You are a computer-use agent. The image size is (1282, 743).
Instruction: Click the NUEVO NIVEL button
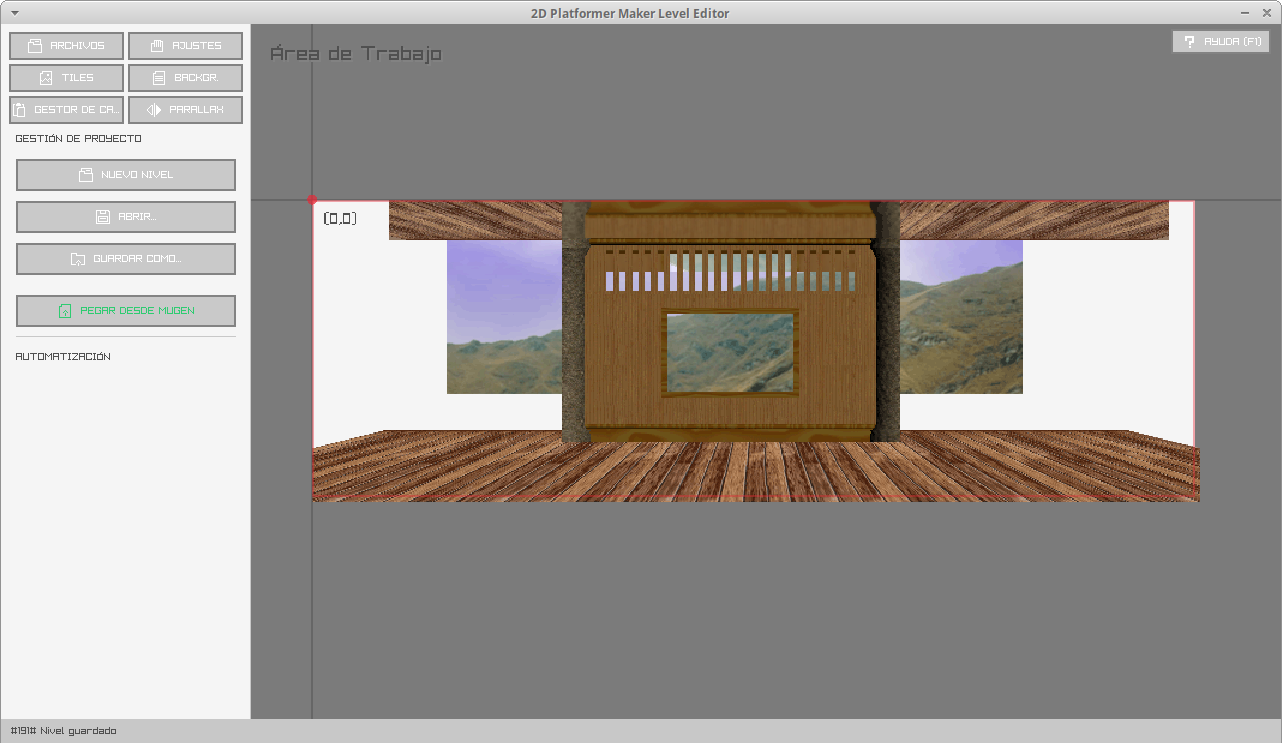tap(126, 175)
